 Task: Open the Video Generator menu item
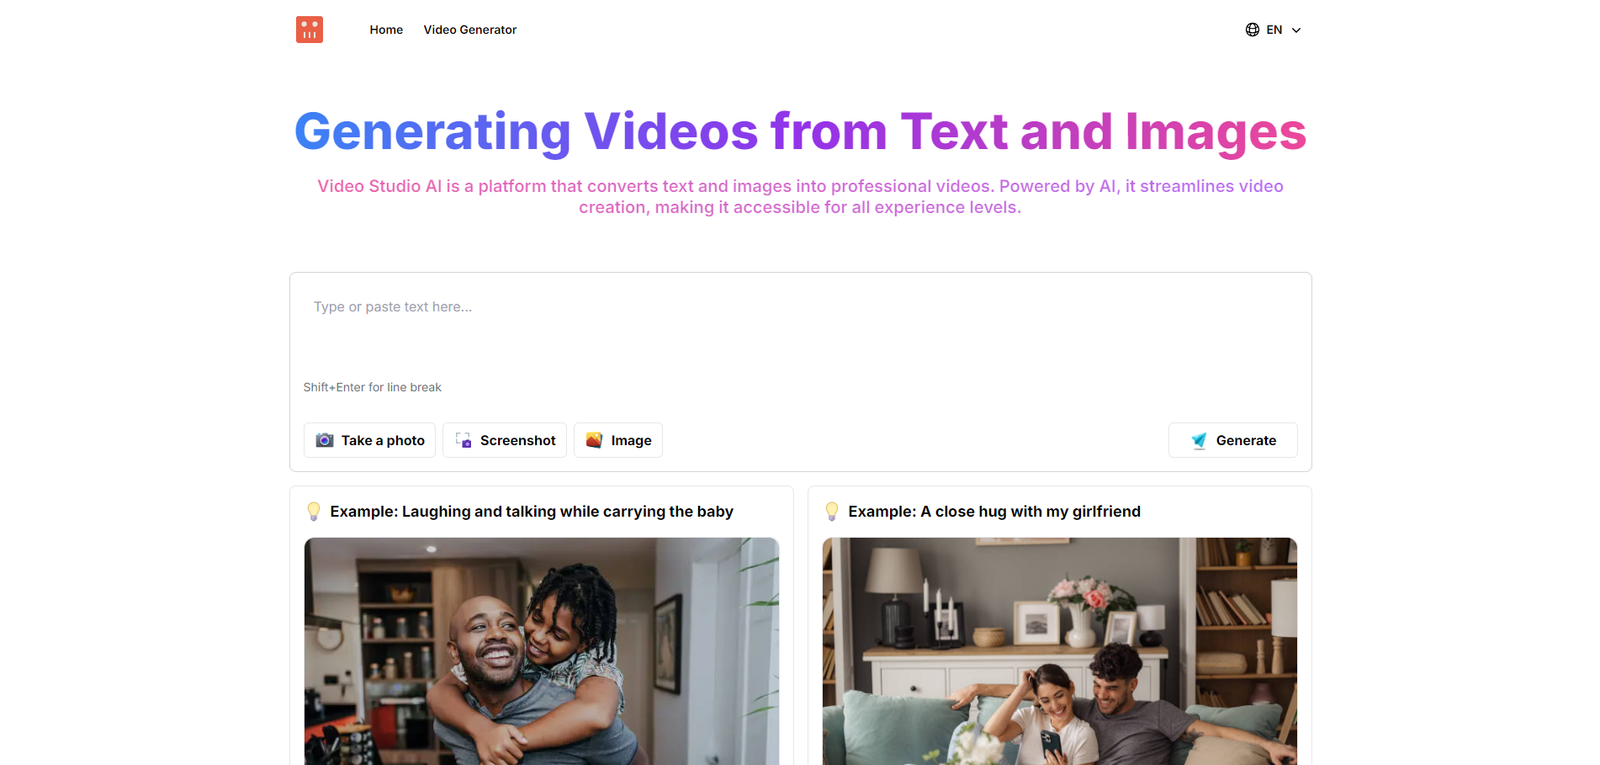tap(470, 30)
